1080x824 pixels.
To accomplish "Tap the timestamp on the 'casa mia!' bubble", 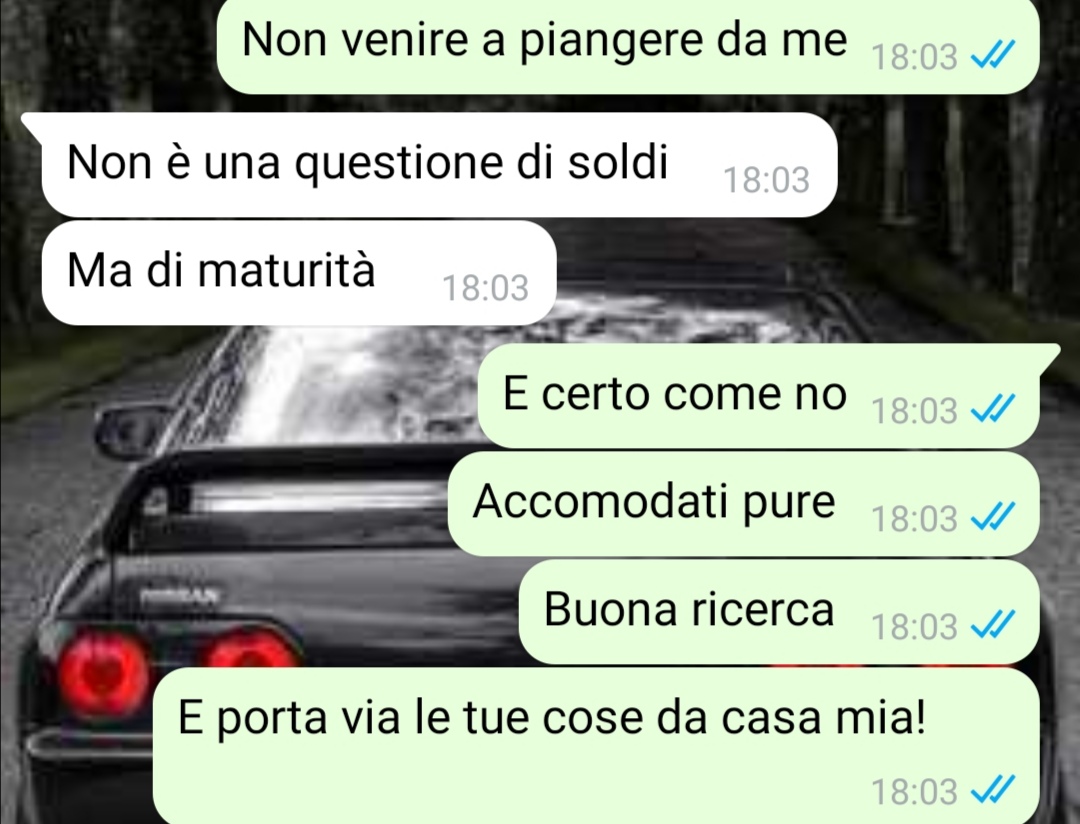I will [x=915, y=792].
